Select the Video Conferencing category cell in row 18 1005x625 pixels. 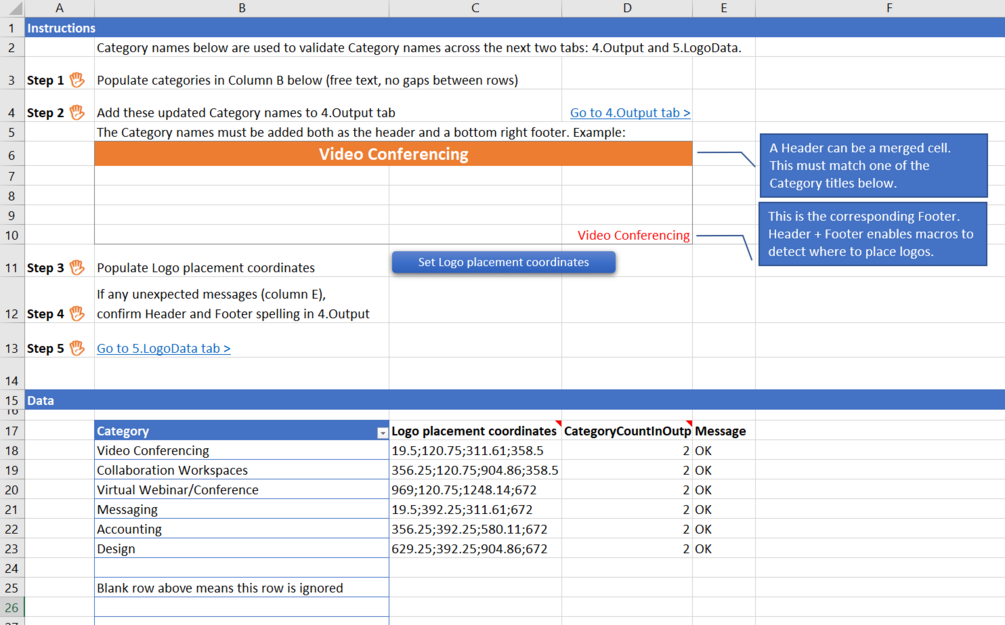point(242,451)
